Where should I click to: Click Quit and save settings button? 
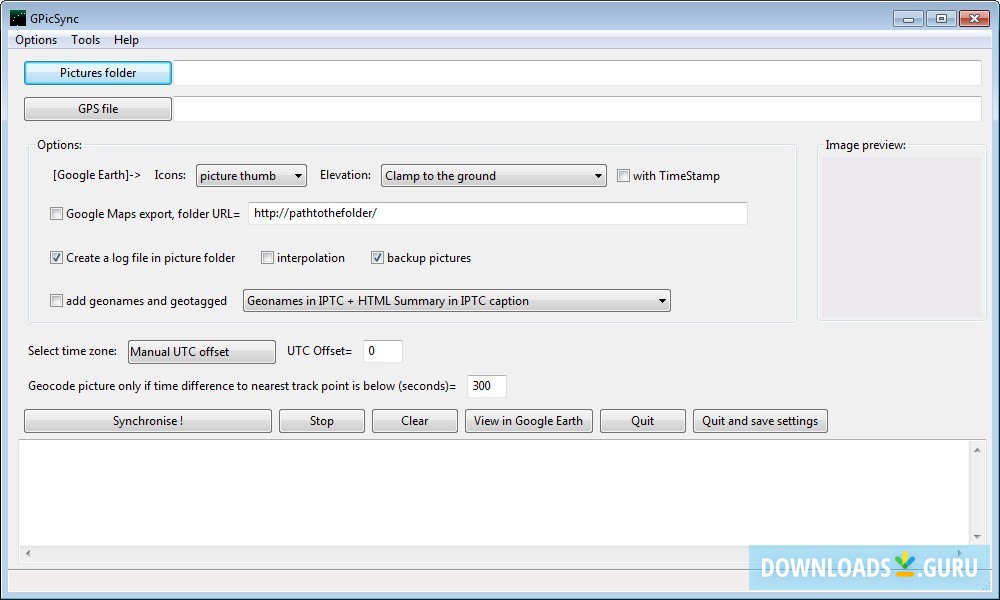[760, 421]
